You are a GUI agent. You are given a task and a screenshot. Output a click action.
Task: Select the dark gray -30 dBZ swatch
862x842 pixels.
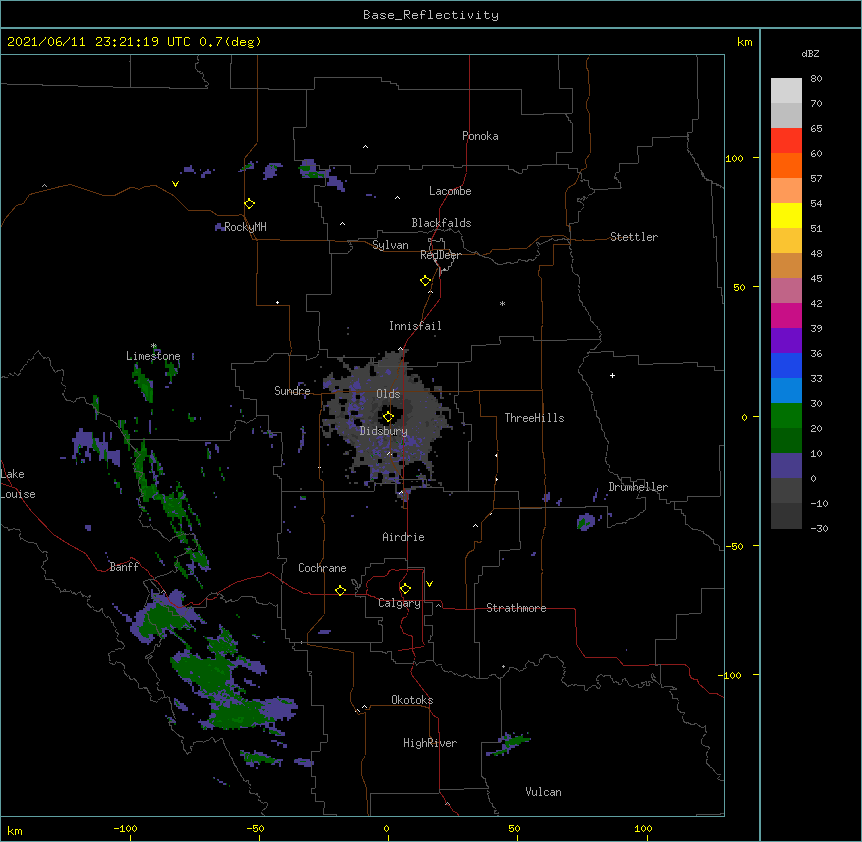[x=786, y=516]
